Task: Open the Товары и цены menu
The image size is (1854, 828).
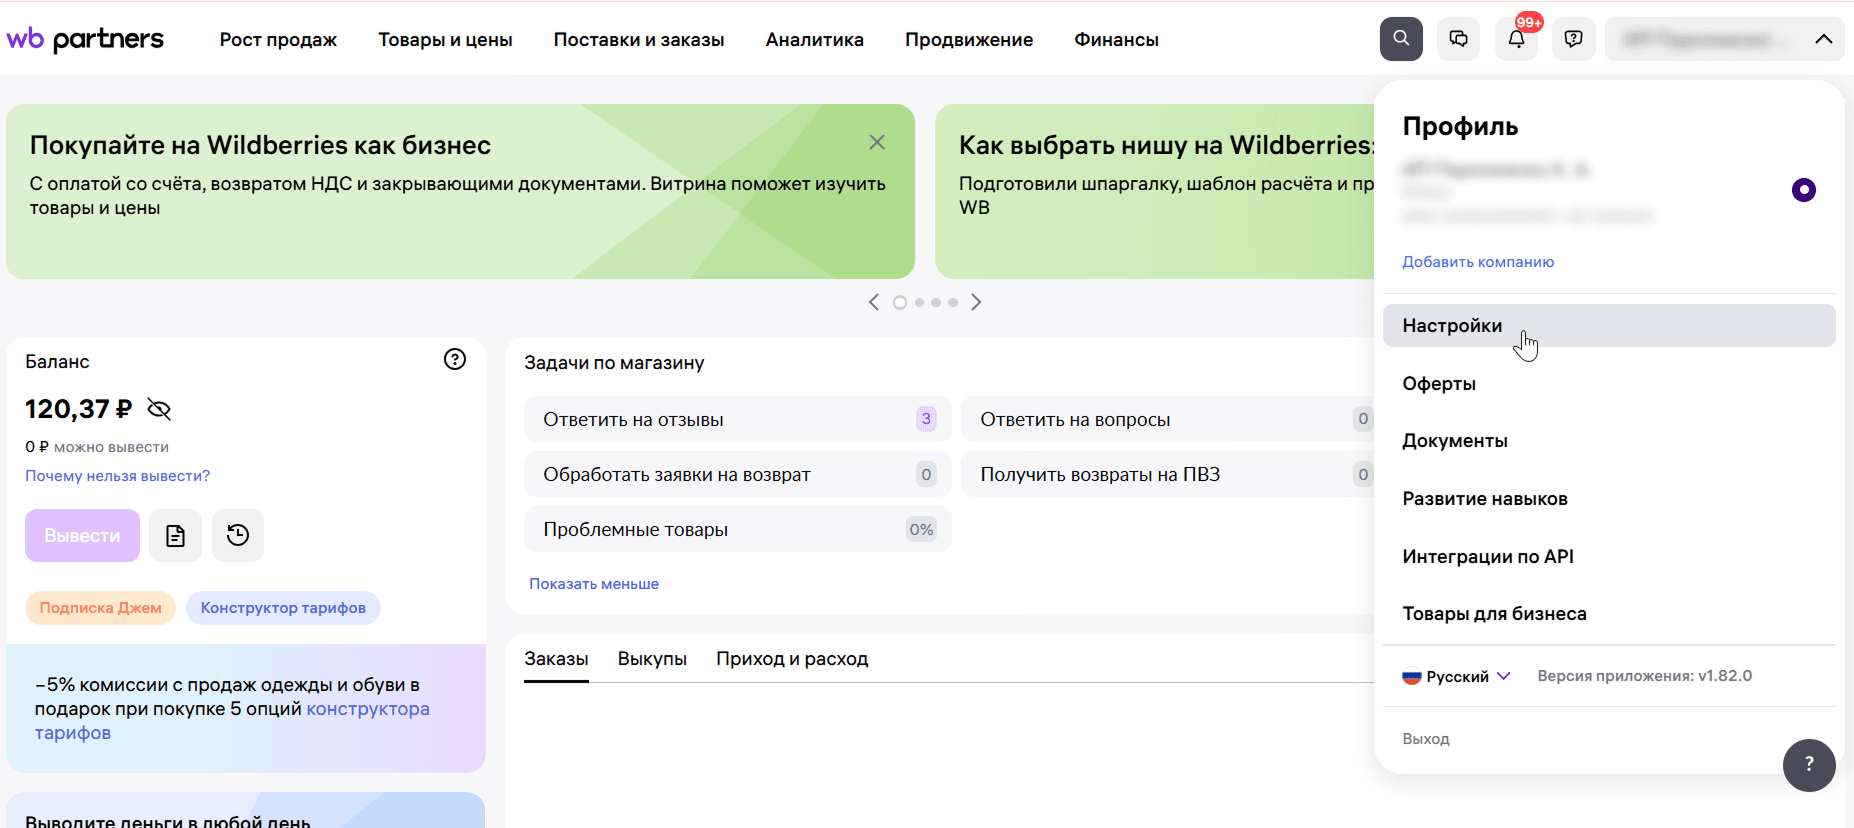Action: [x=445, y=40]
